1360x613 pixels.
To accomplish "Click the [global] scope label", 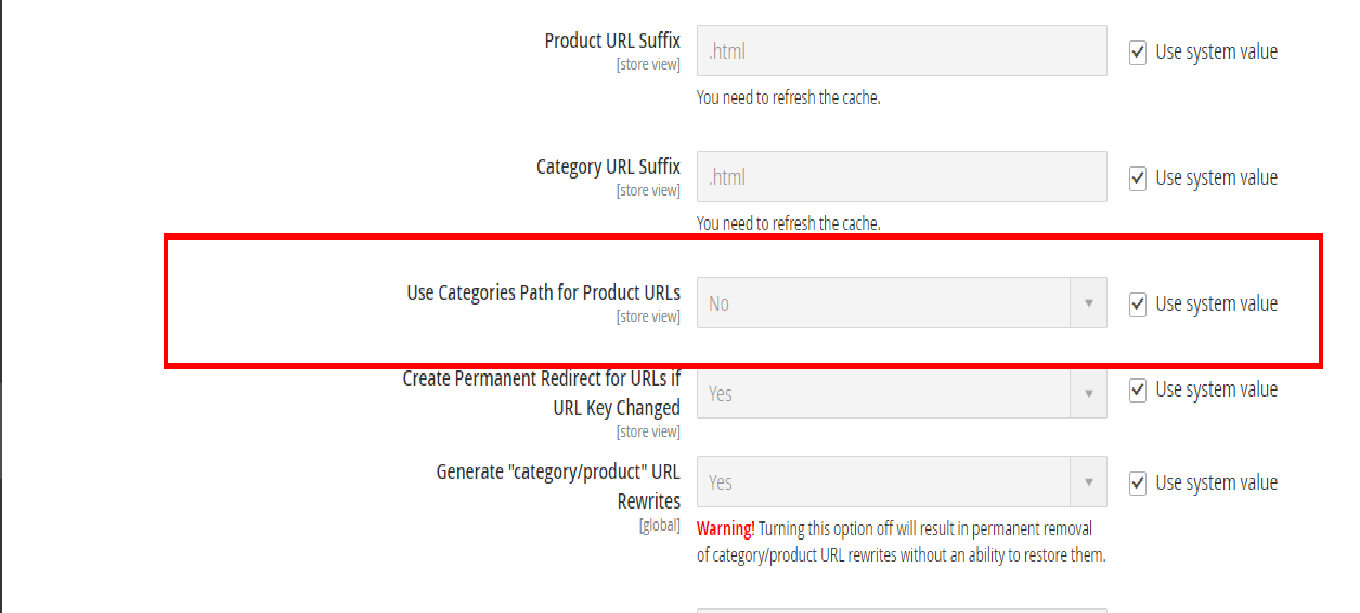I will point(659,526).
